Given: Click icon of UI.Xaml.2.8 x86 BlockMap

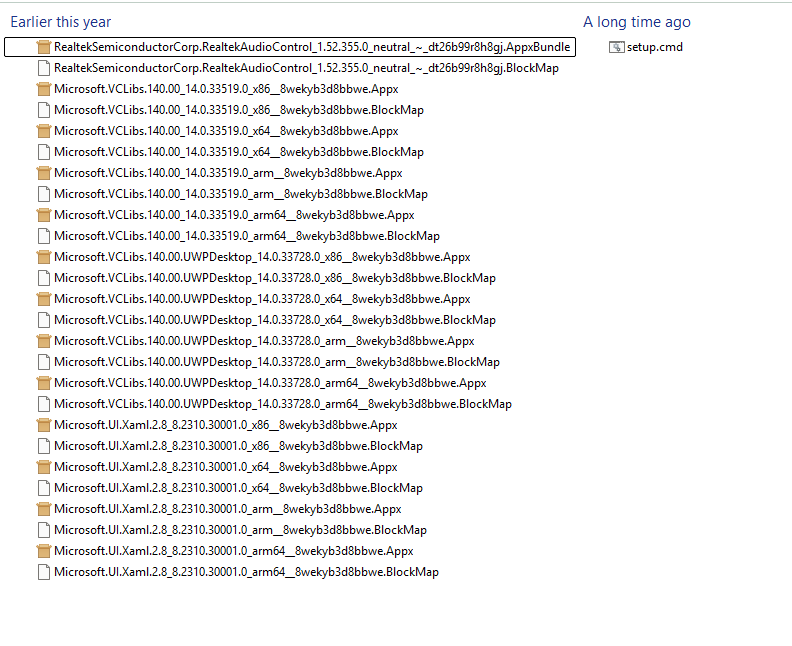Looking at the screenshot, I should click(44, 445).
